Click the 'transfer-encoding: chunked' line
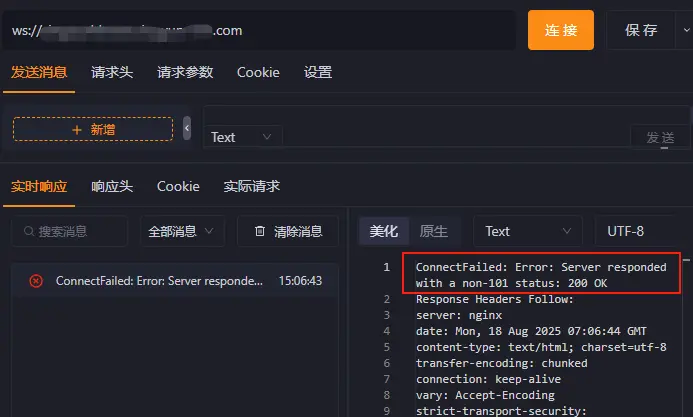Viewport: 693px width, 417px height. coord(502,363)
